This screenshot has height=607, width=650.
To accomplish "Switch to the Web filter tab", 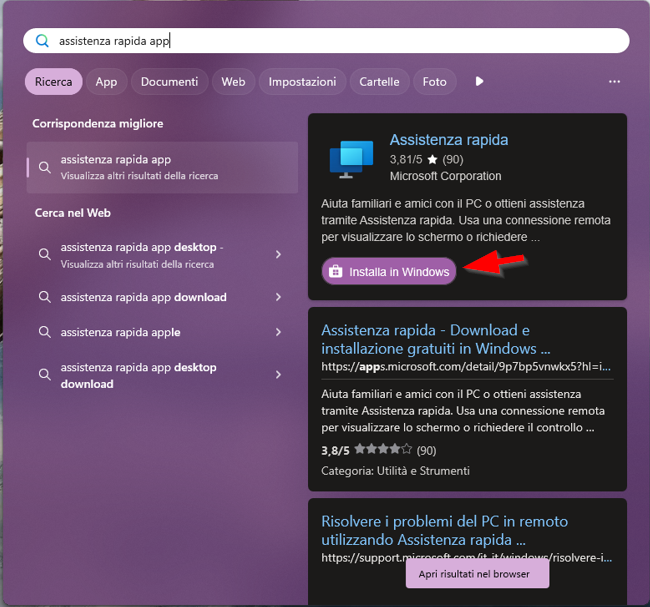I will pos(233,82).
